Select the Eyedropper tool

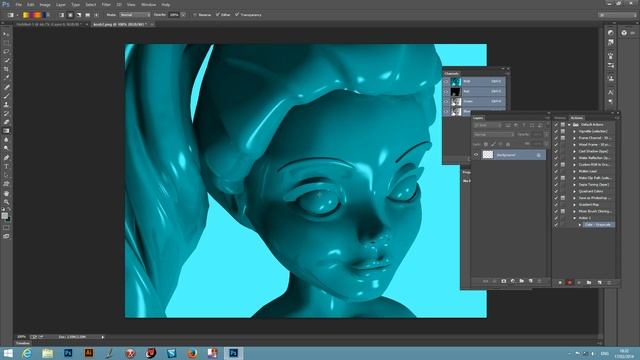click(x=6, y=78)
